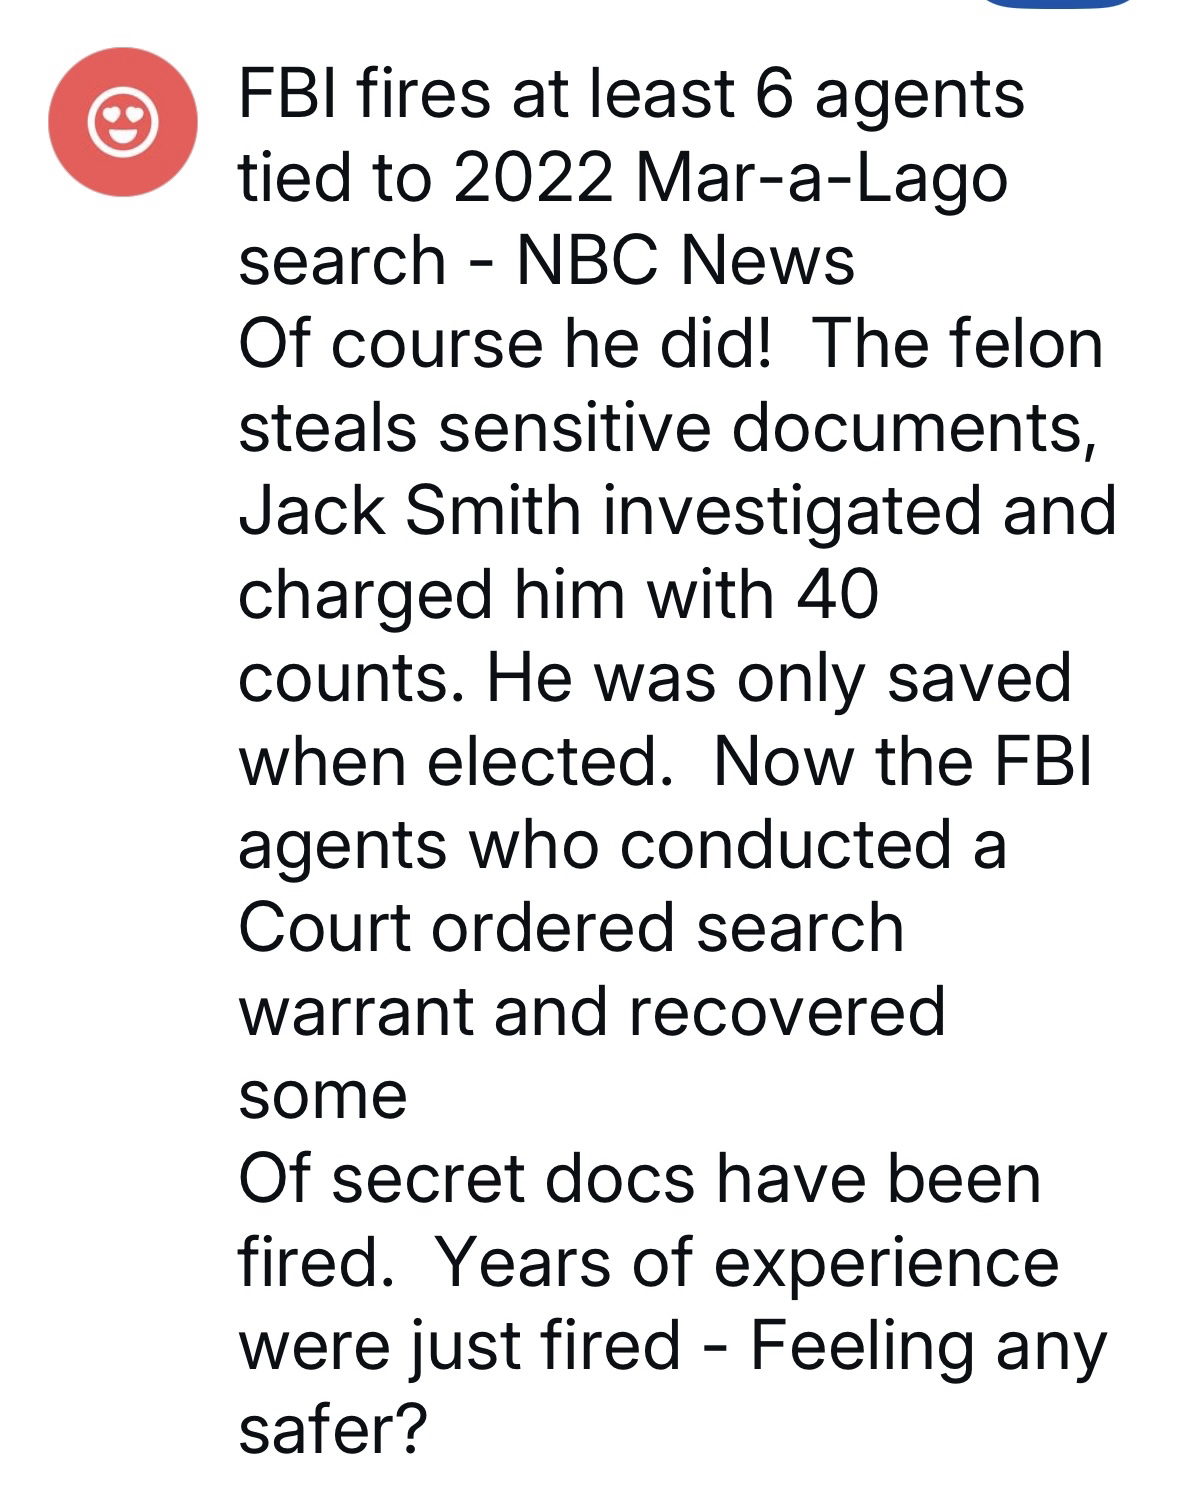
Task: Tap the words "The felon"
Action: [x=959, y=344]
